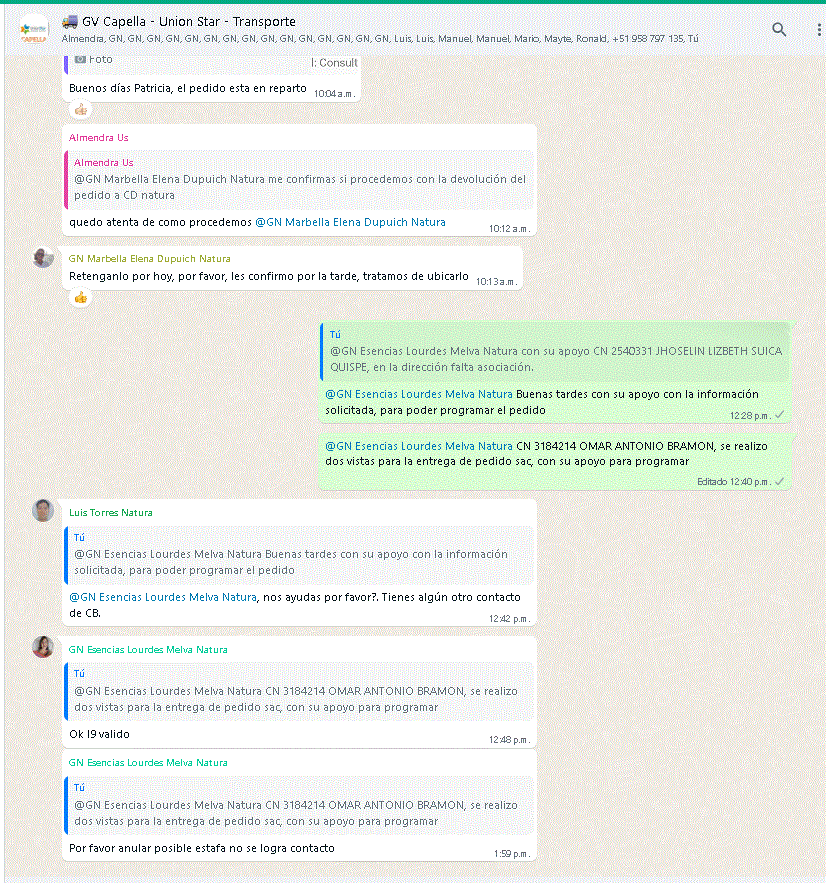Screen dimensions: 826x883
Task: Open GN Marbella Elena Dupuich avatar
Action: [43, 257]
